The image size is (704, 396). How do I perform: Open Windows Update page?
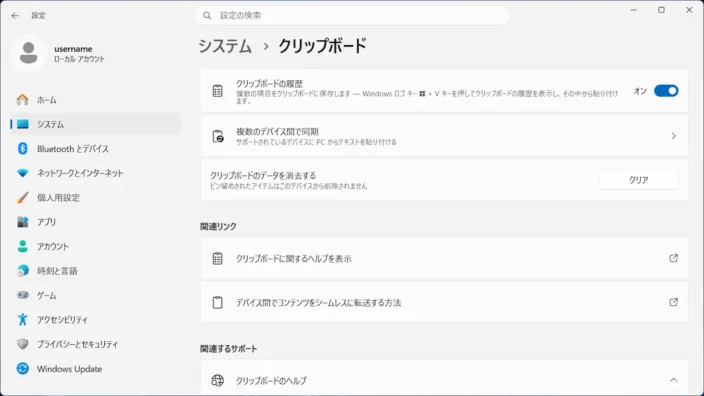(95, 369)
